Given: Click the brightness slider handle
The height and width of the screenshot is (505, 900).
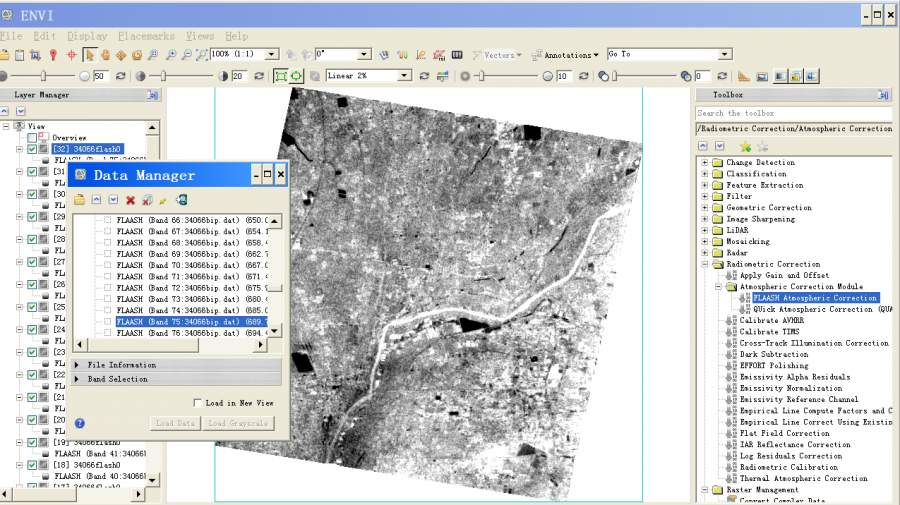Looking at the screenshot, I should coord(44,76).
